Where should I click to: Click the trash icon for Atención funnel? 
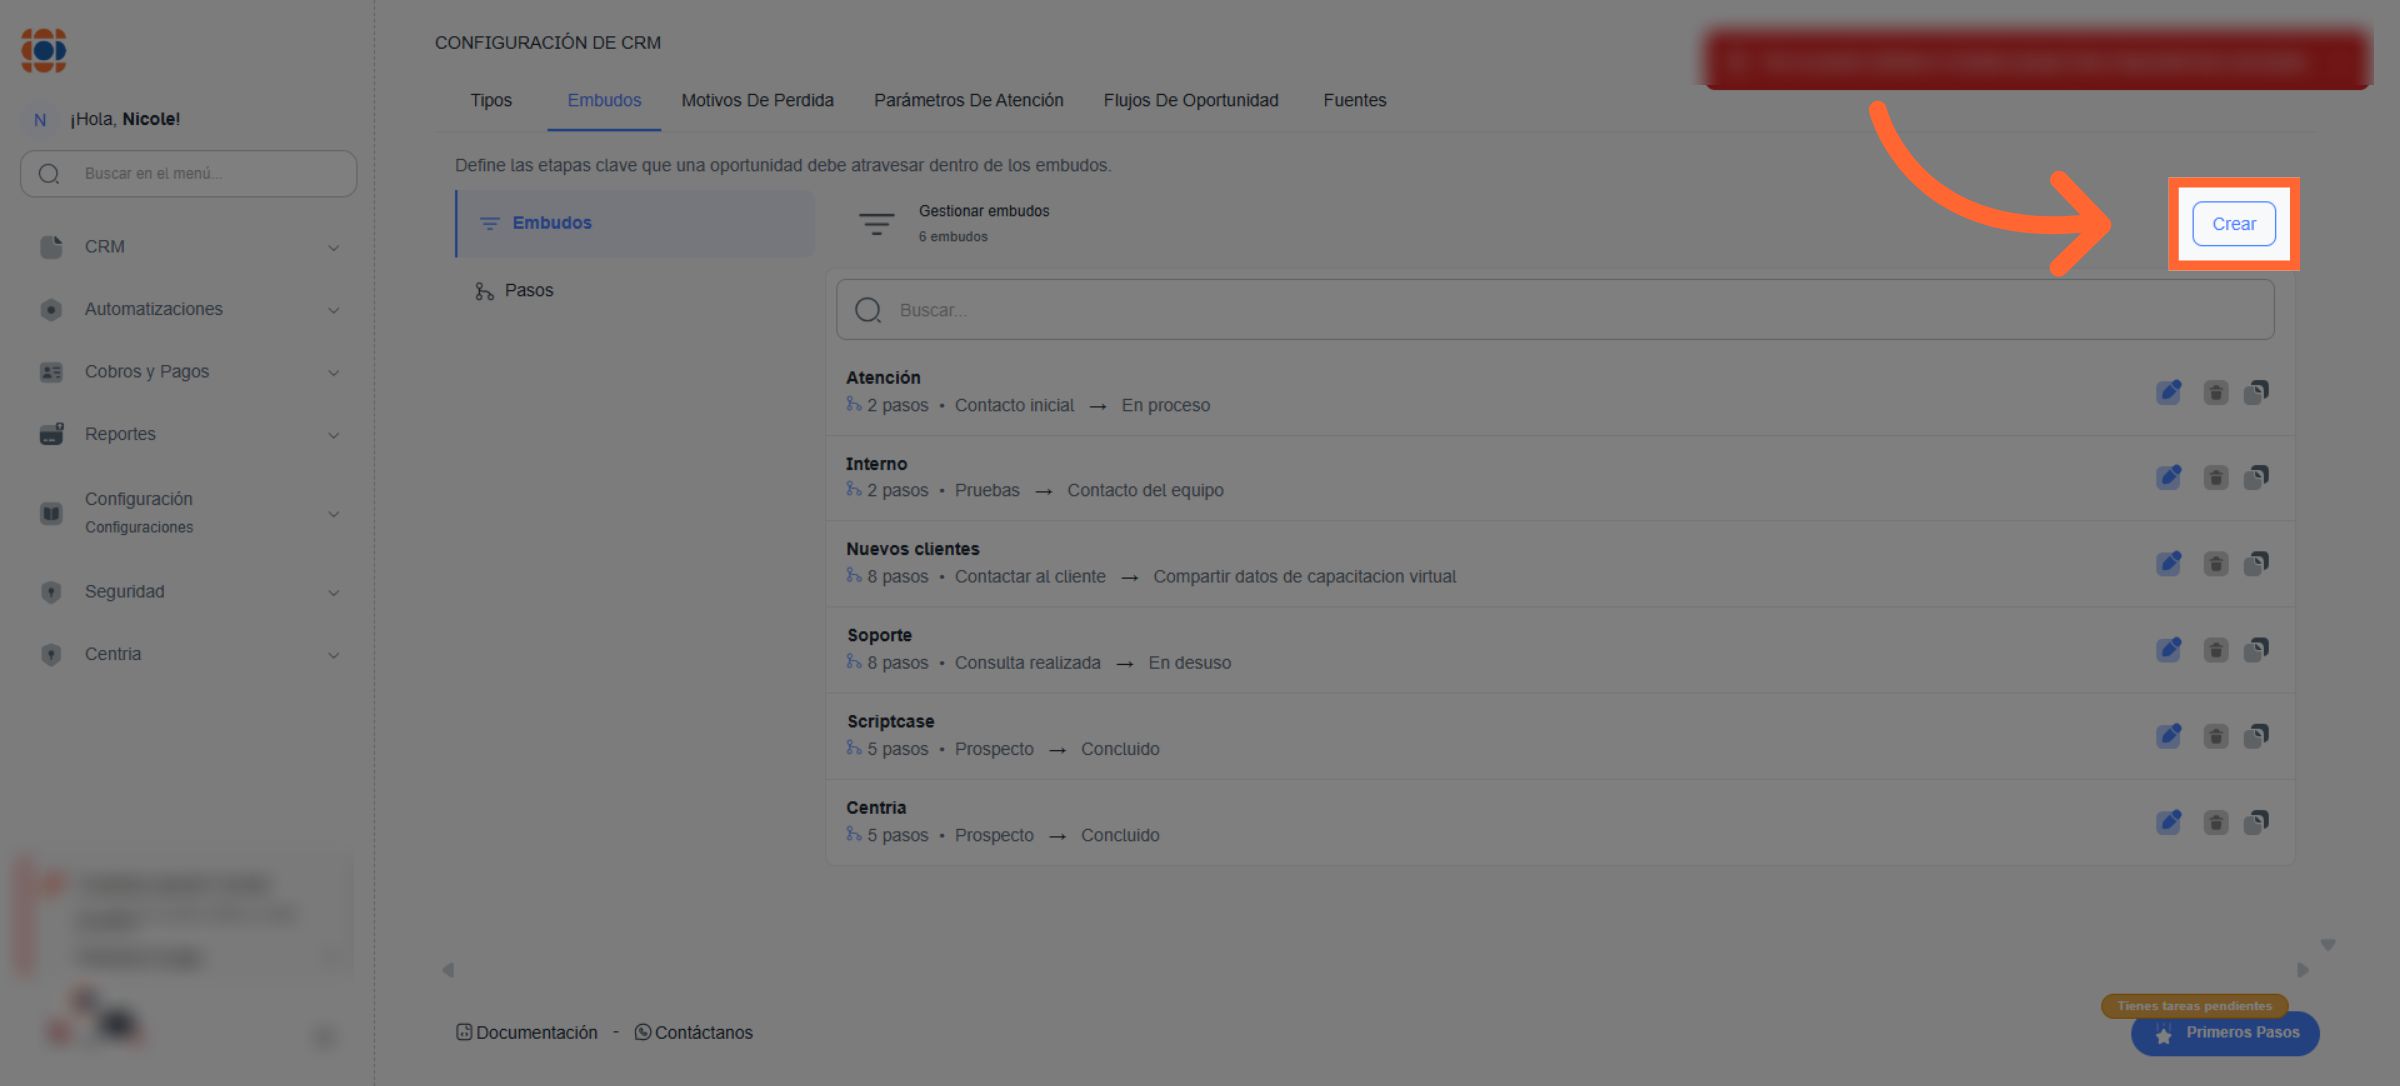point(2215,392)
